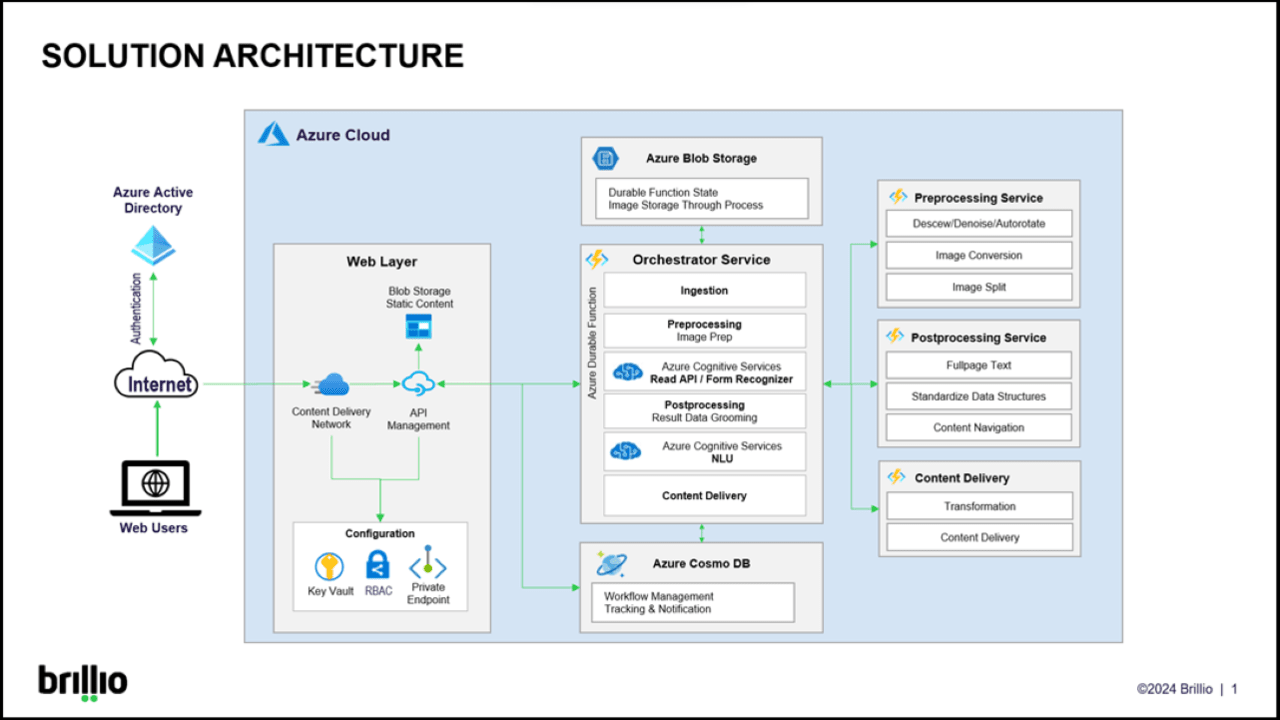Click the SOLUTION ARCHITECTURE title
The height and width of the screenshot is (720, 1280).
252,56
